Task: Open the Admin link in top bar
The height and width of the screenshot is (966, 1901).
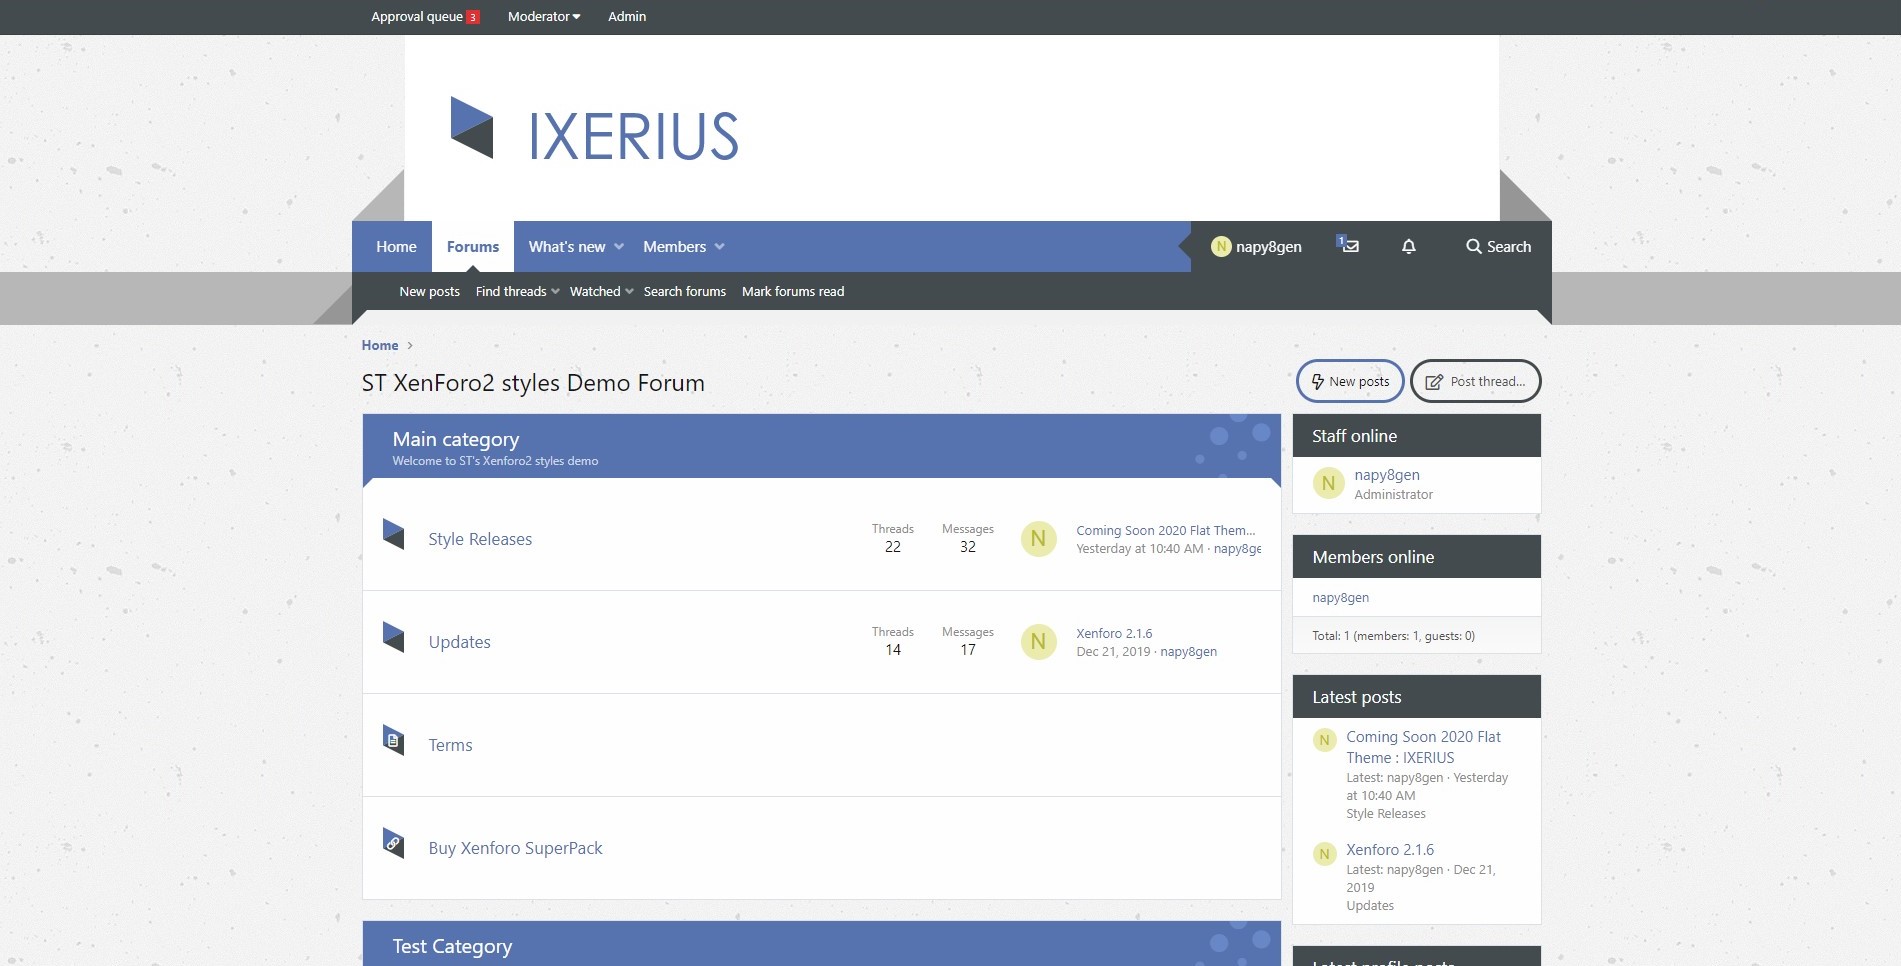Action: (627, 16)
